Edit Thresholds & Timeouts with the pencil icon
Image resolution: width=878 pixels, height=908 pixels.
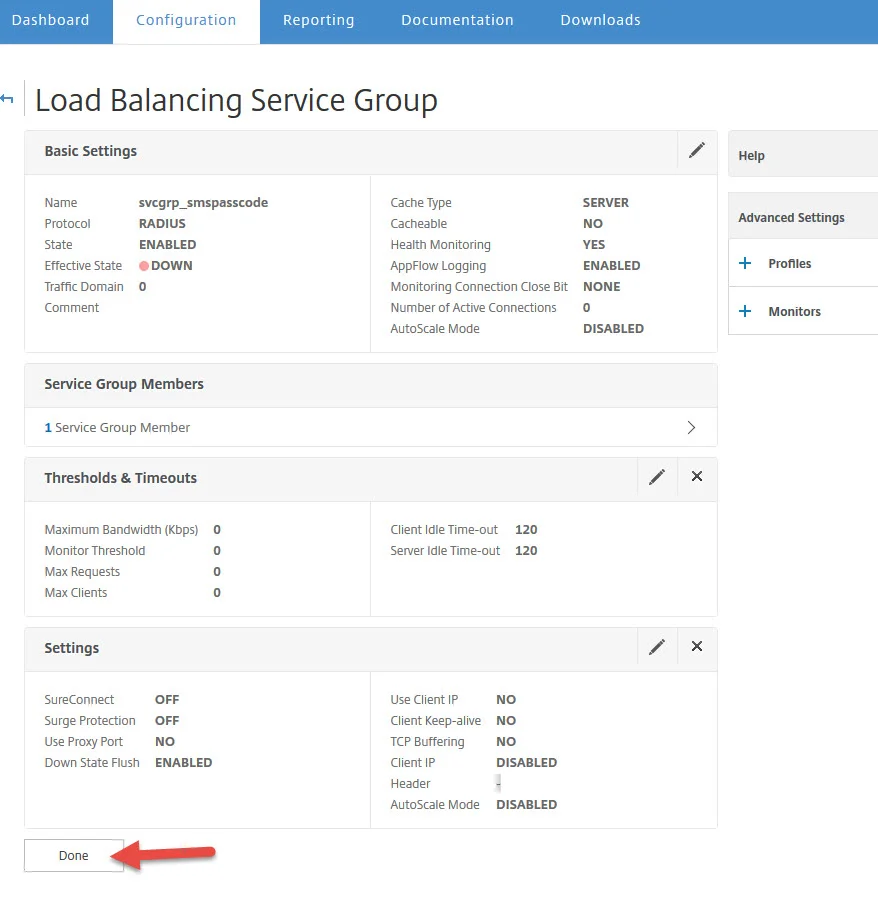[x=657, y=477]
